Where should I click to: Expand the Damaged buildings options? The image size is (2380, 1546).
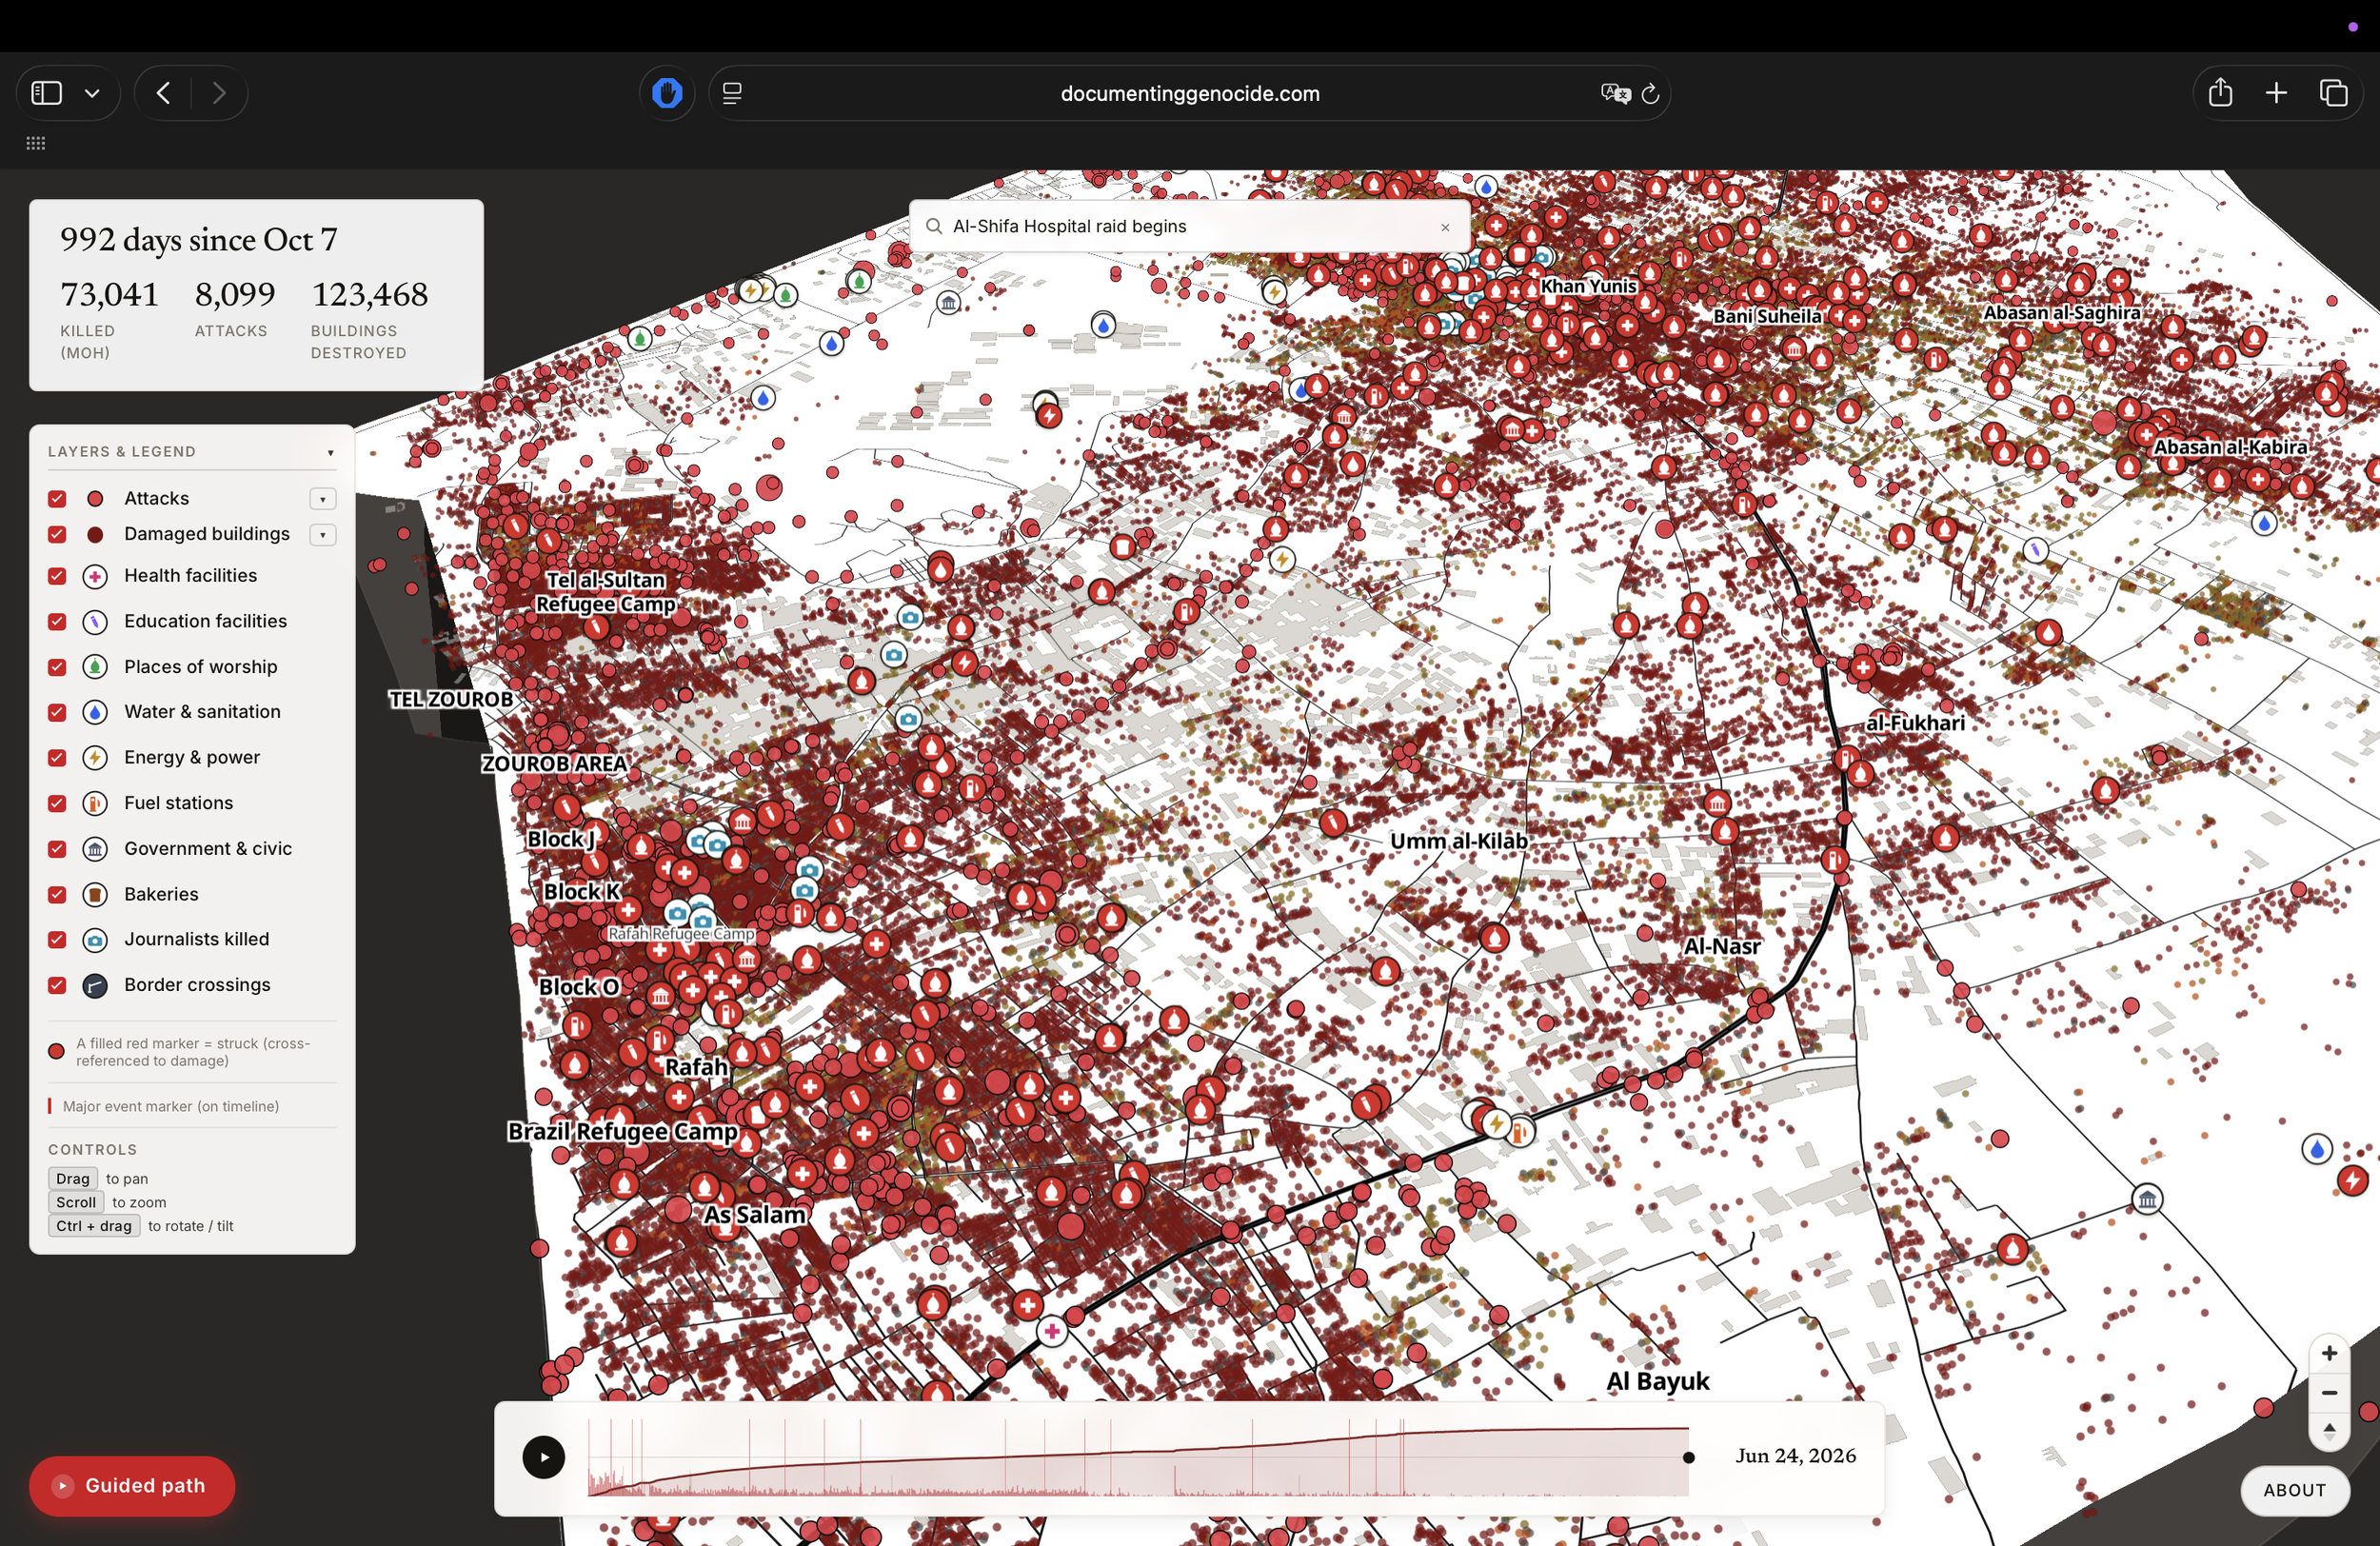click(322, 534)
